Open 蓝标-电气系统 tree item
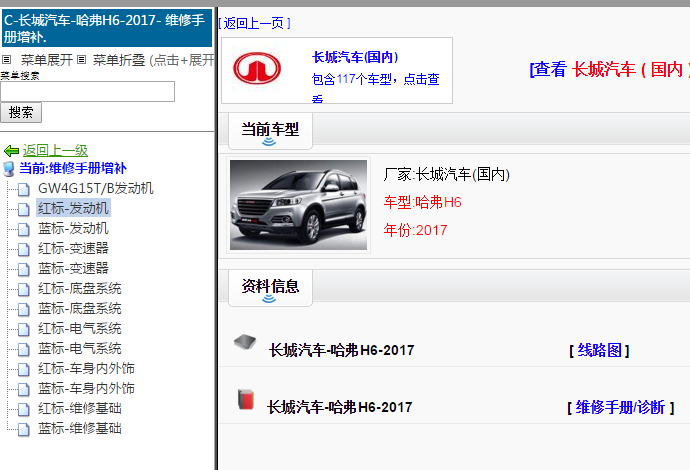Viewport: 690px width, 470px height. [x=80, y=349]
